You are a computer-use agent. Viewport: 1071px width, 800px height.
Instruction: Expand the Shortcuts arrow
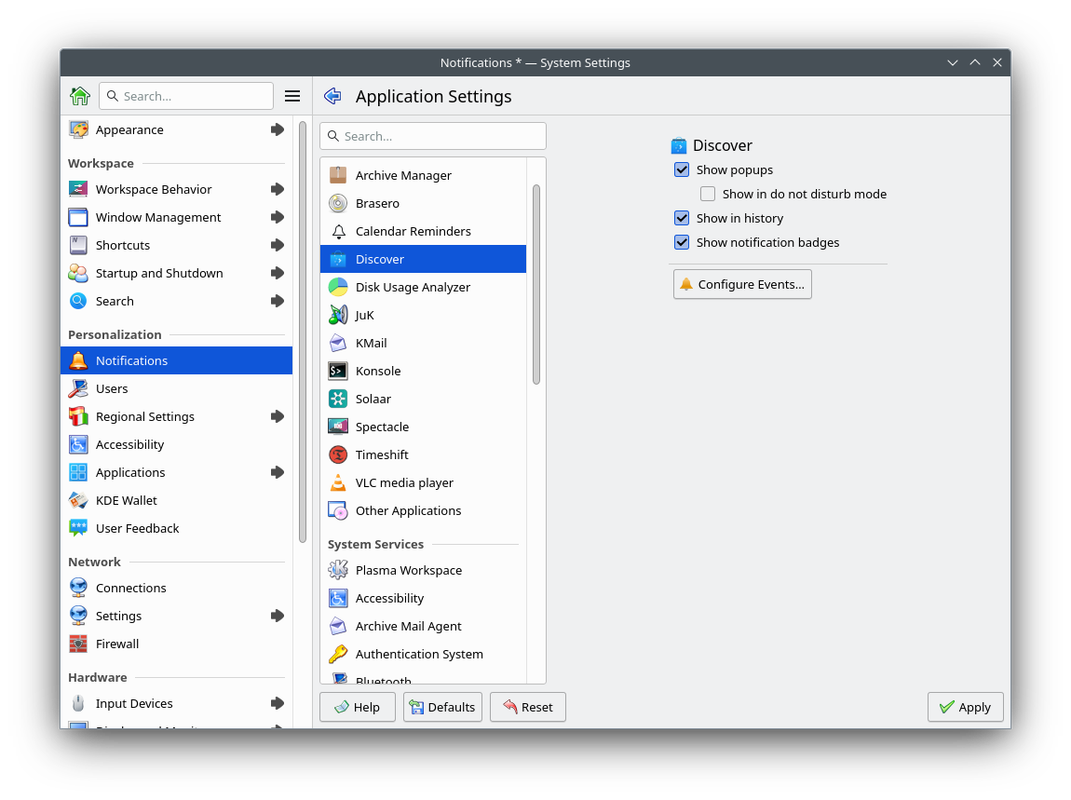pyautogui.click(x=277, y=245)
